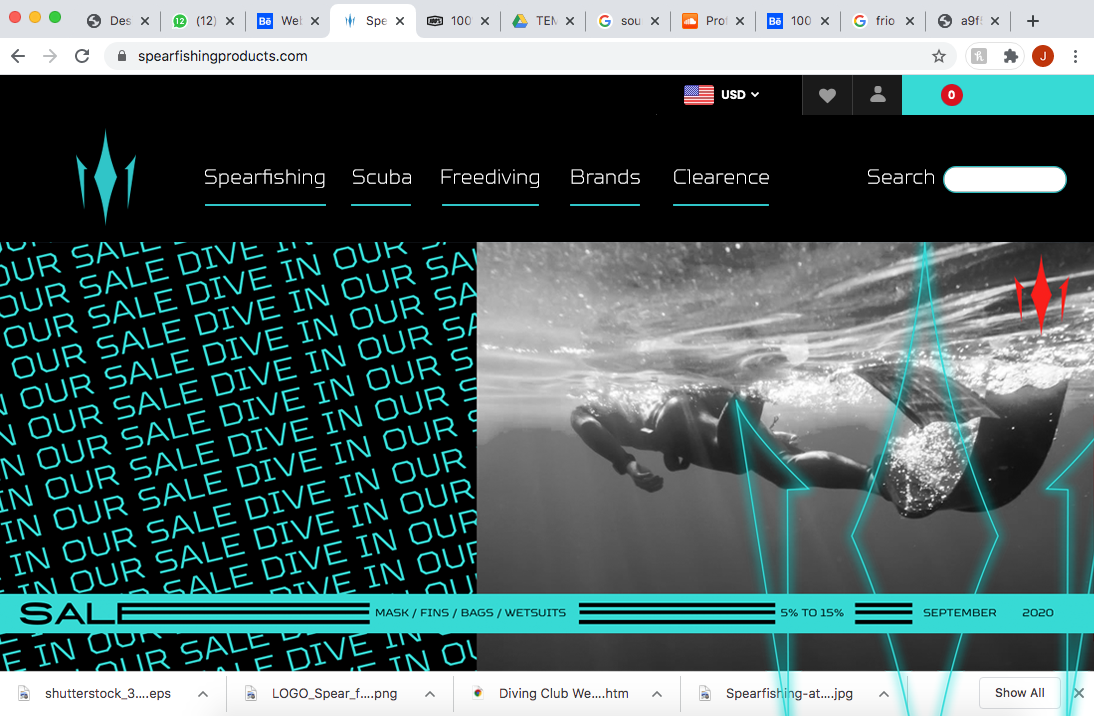The width and height of the screenshot is (1094, 716).
Task: Expand options for shutterstock eps download
Action: point(202,694)
